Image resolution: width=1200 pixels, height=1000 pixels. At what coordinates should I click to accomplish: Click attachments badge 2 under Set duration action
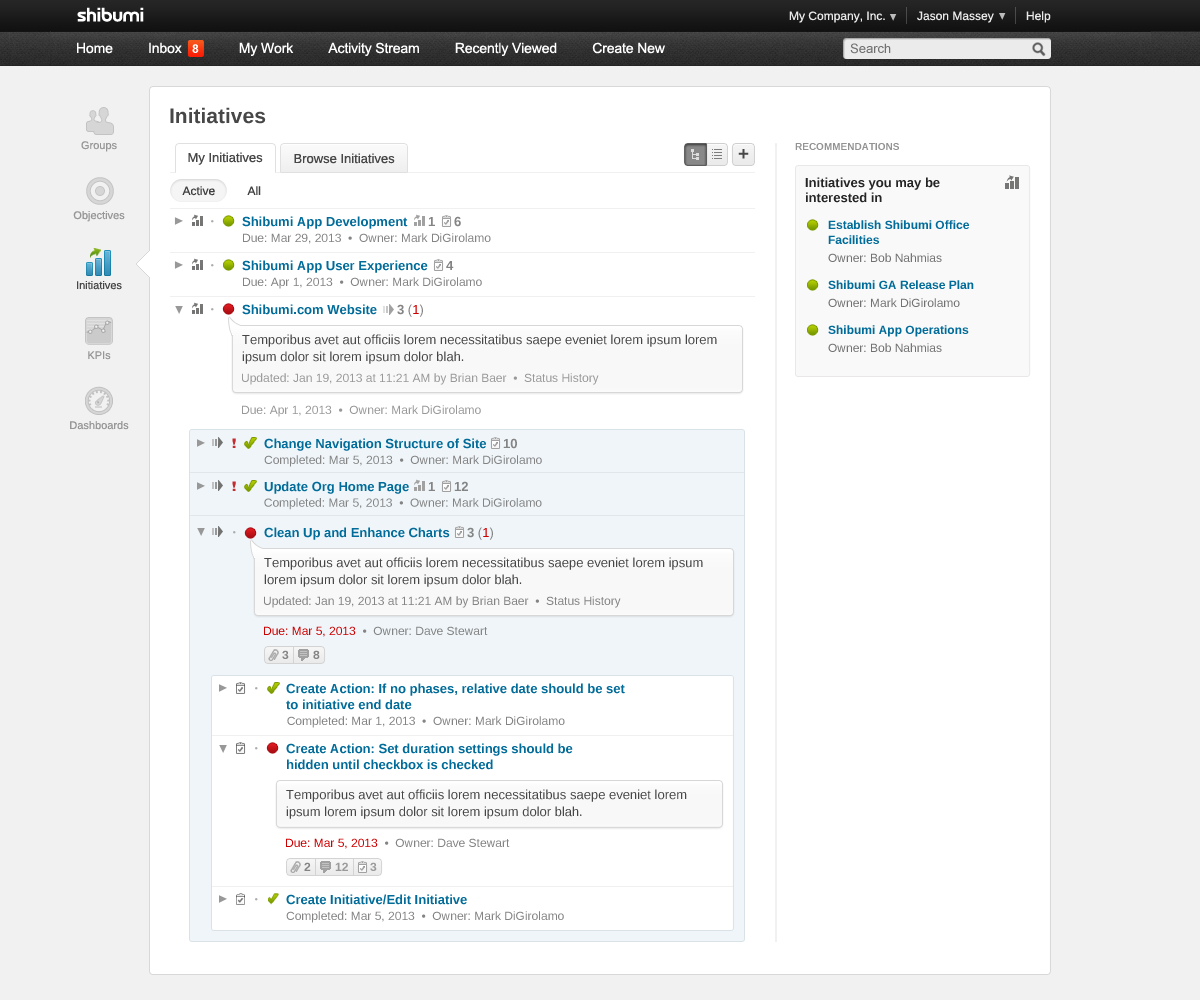(x=301, y=867)
